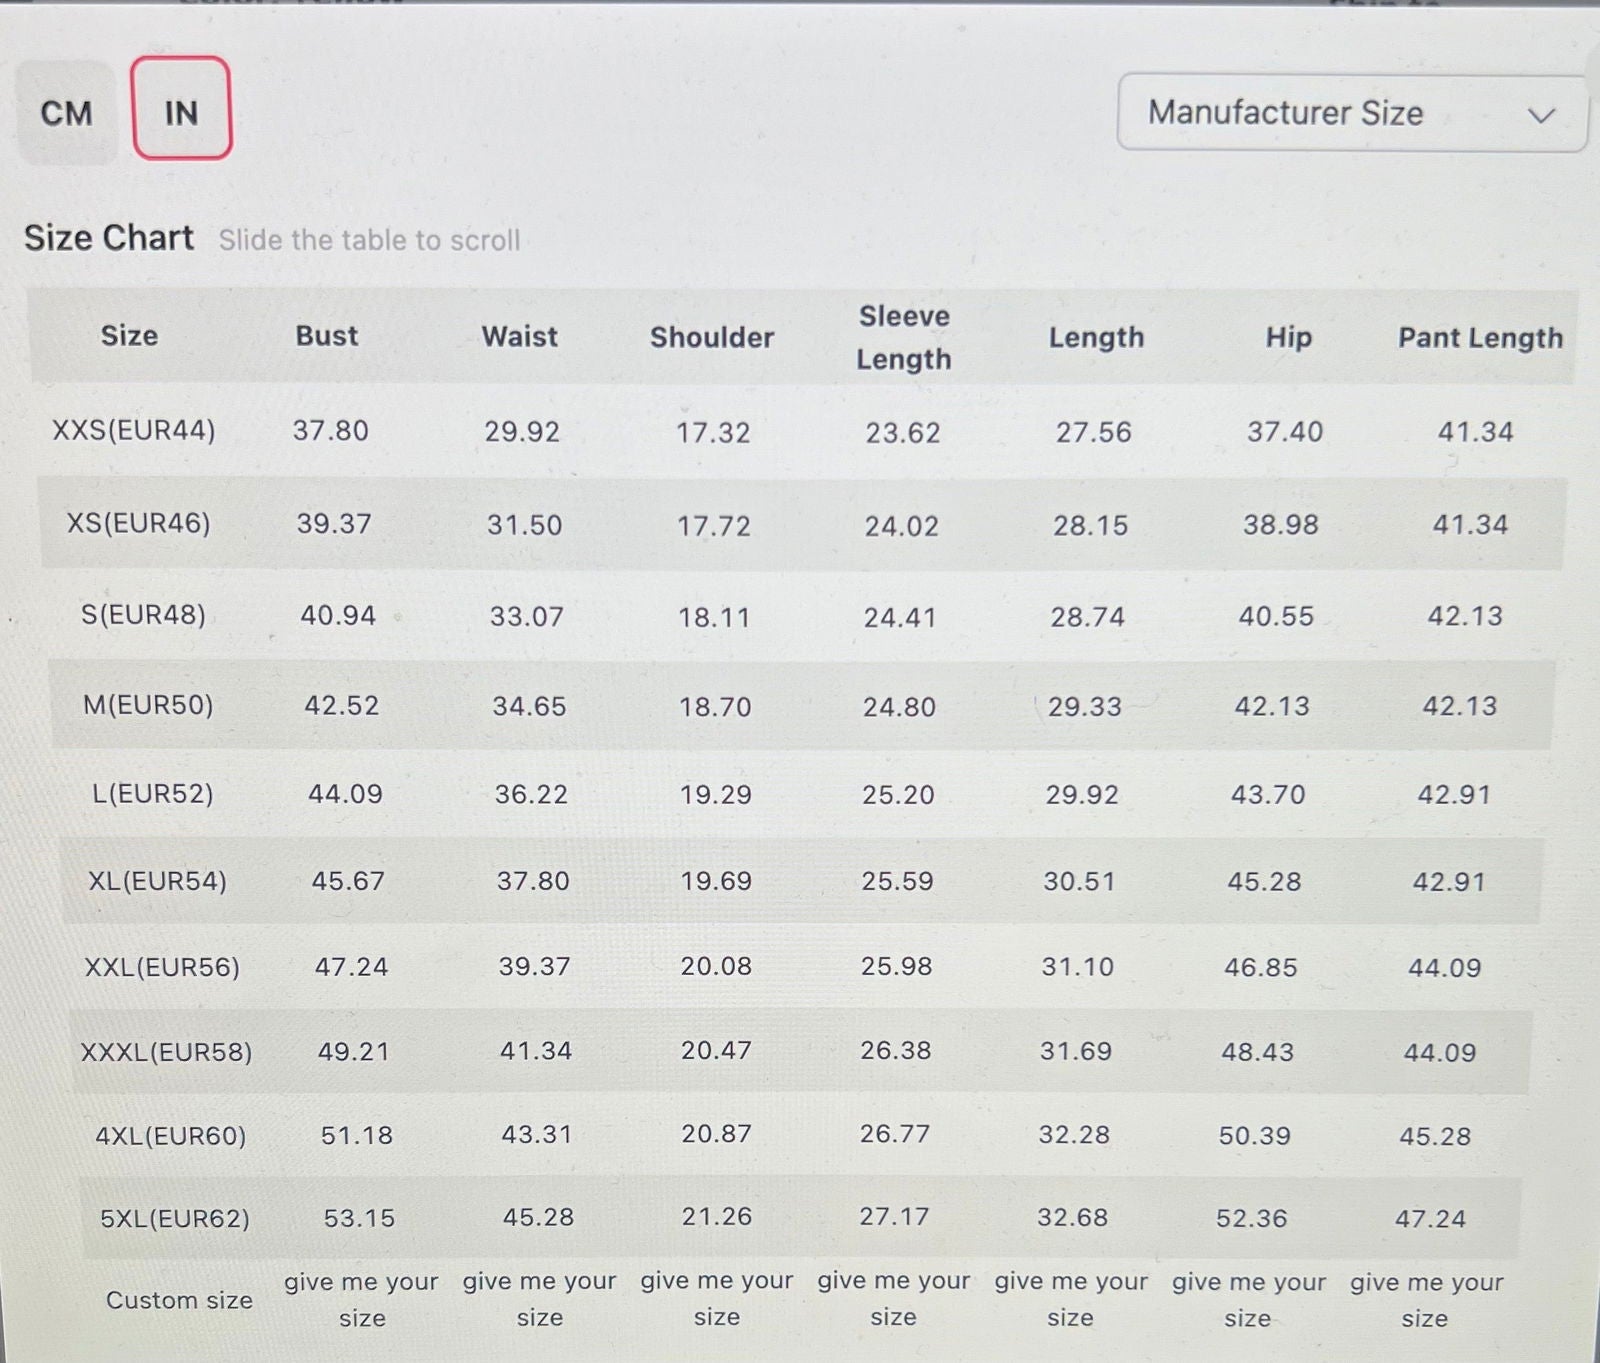The image size is (1600, 1363).
Task: Click the Sleeve Length column header
Action: tap(904, 338)
